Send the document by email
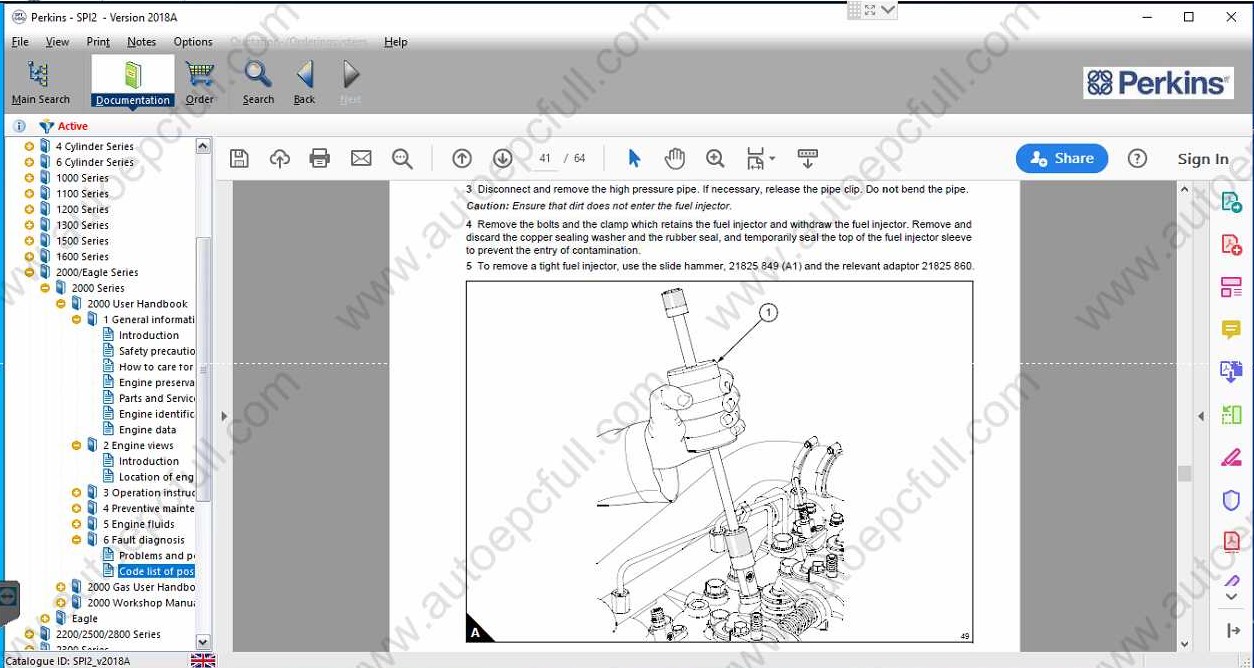The width and height of the screenshot is (1254, 668). [361, 158]
